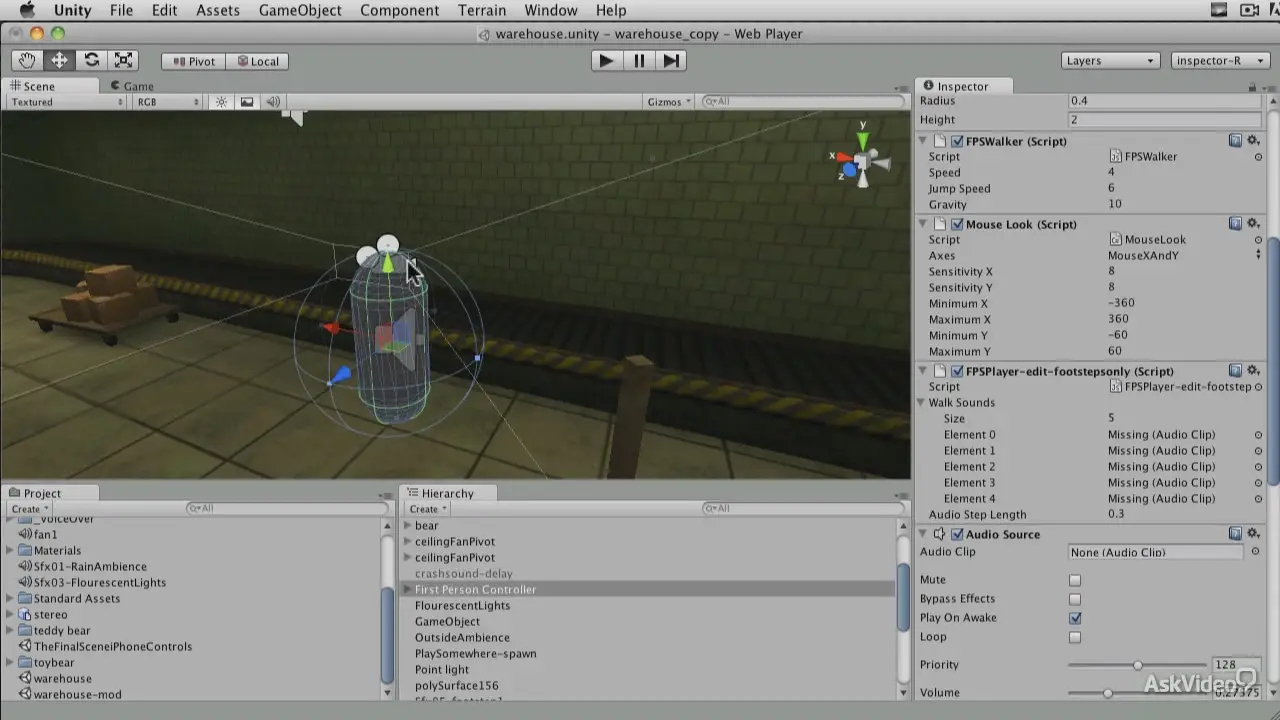Image resolution: width=1280 pixels, height=720 pixels.
Task: Collapse the Walk Sounds array
Action: [x=922, y=403]
